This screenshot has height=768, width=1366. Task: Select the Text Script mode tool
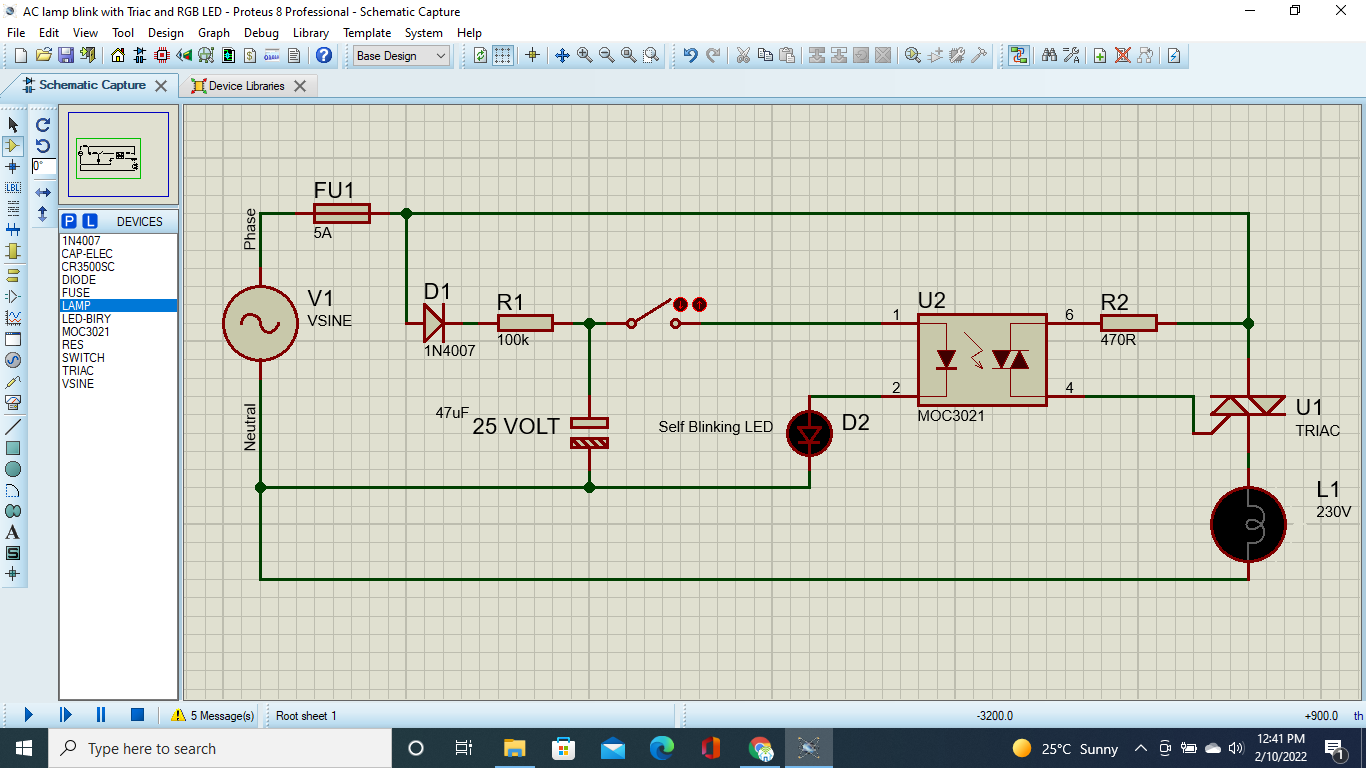(13, 209)
